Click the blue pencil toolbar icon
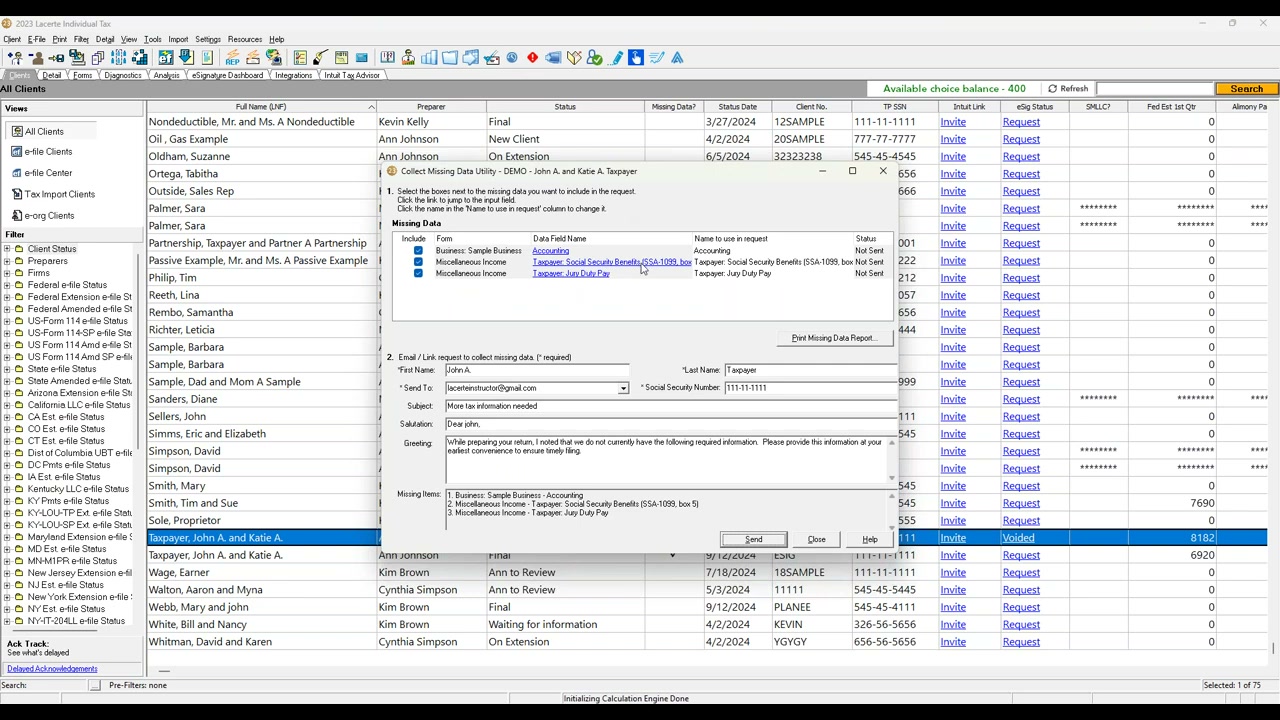Viewport: 1280px width, 720px height. click(616, 58)
